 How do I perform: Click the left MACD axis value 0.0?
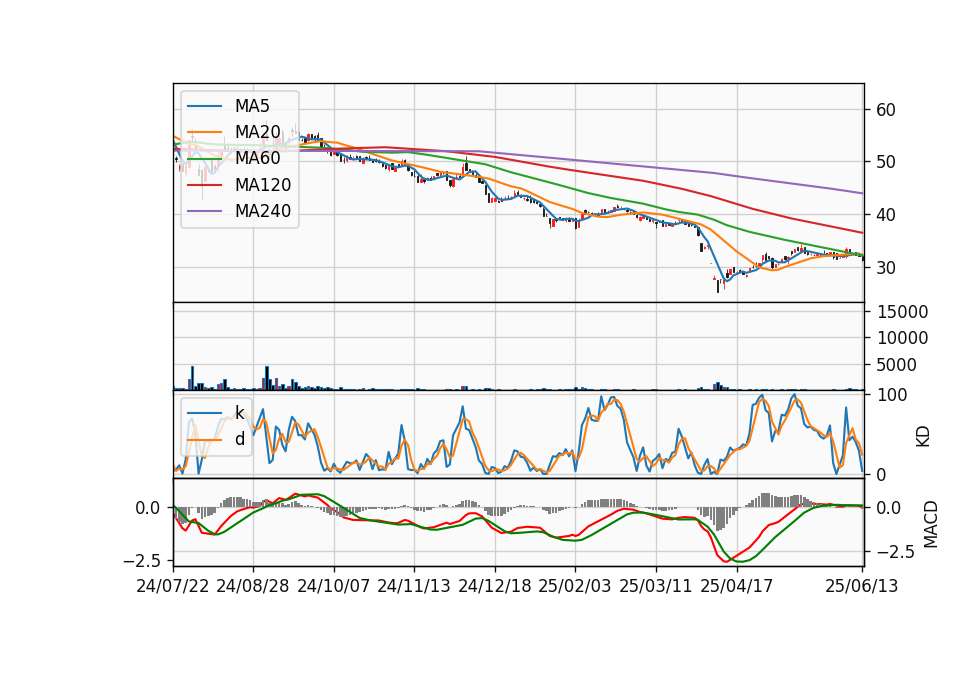(x=148, y=508)
